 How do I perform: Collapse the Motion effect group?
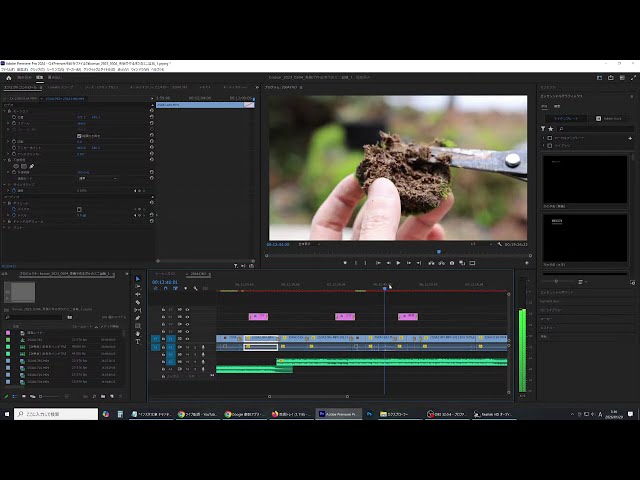point(5,111)
